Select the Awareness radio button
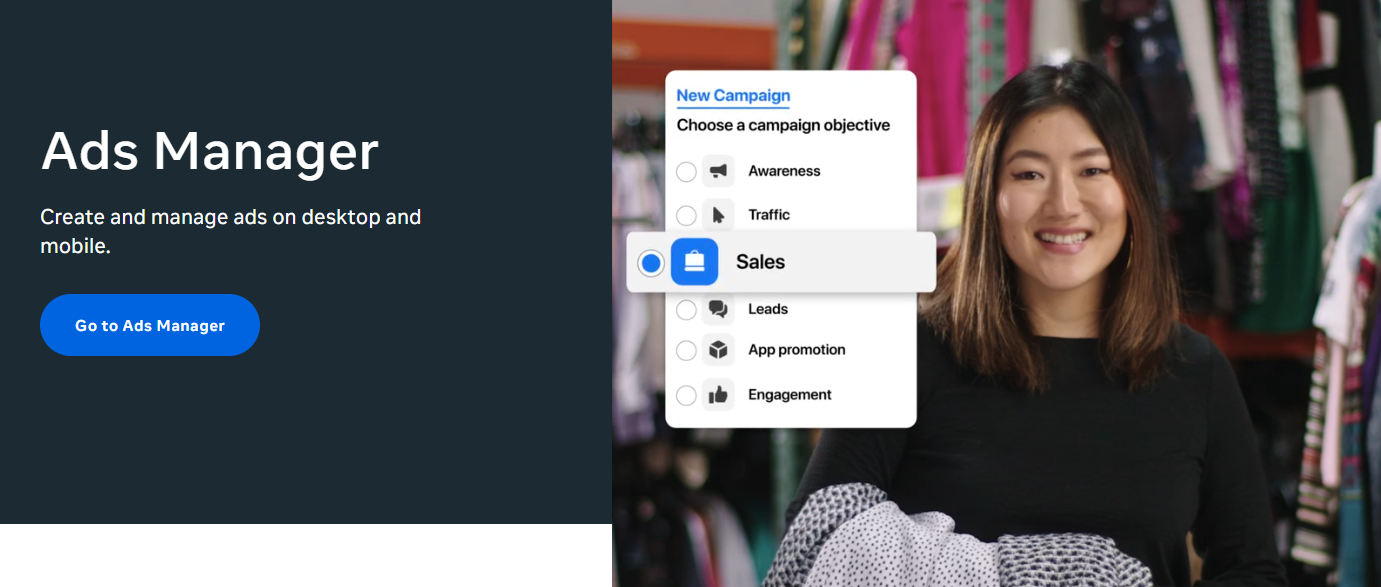Image resolution: width=1381 pixels, height=587 pixels. [686, 171]
